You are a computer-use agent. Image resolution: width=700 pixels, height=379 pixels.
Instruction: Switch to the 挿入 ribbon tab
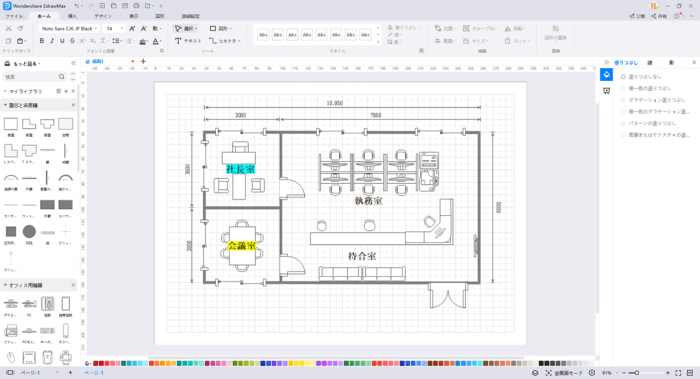pos(72,16)
